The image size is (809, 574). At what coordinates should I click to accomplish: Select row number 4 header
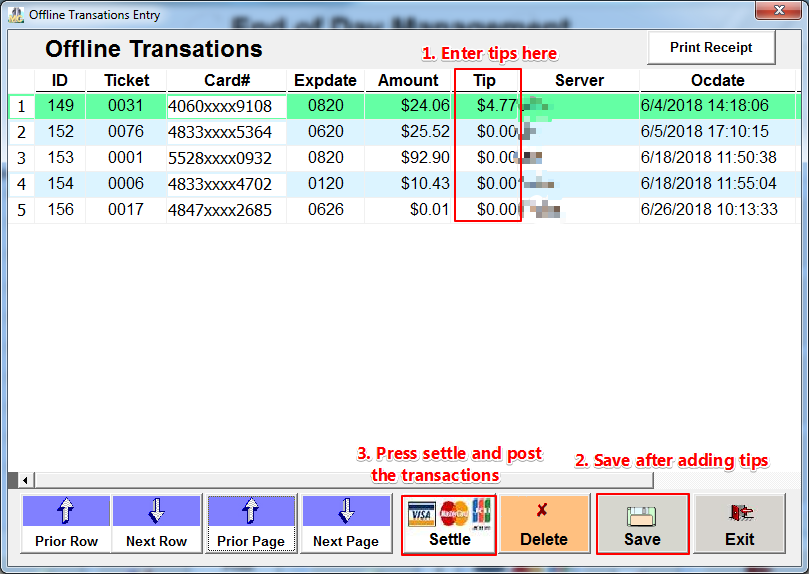pos(21,184)
